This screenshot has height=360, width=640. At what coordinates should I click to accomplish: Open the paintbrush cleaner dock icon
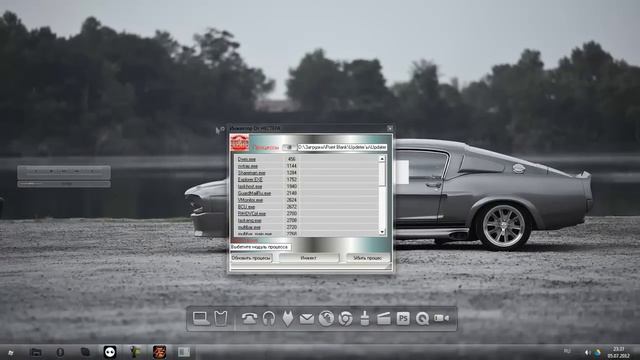[364, 318]
